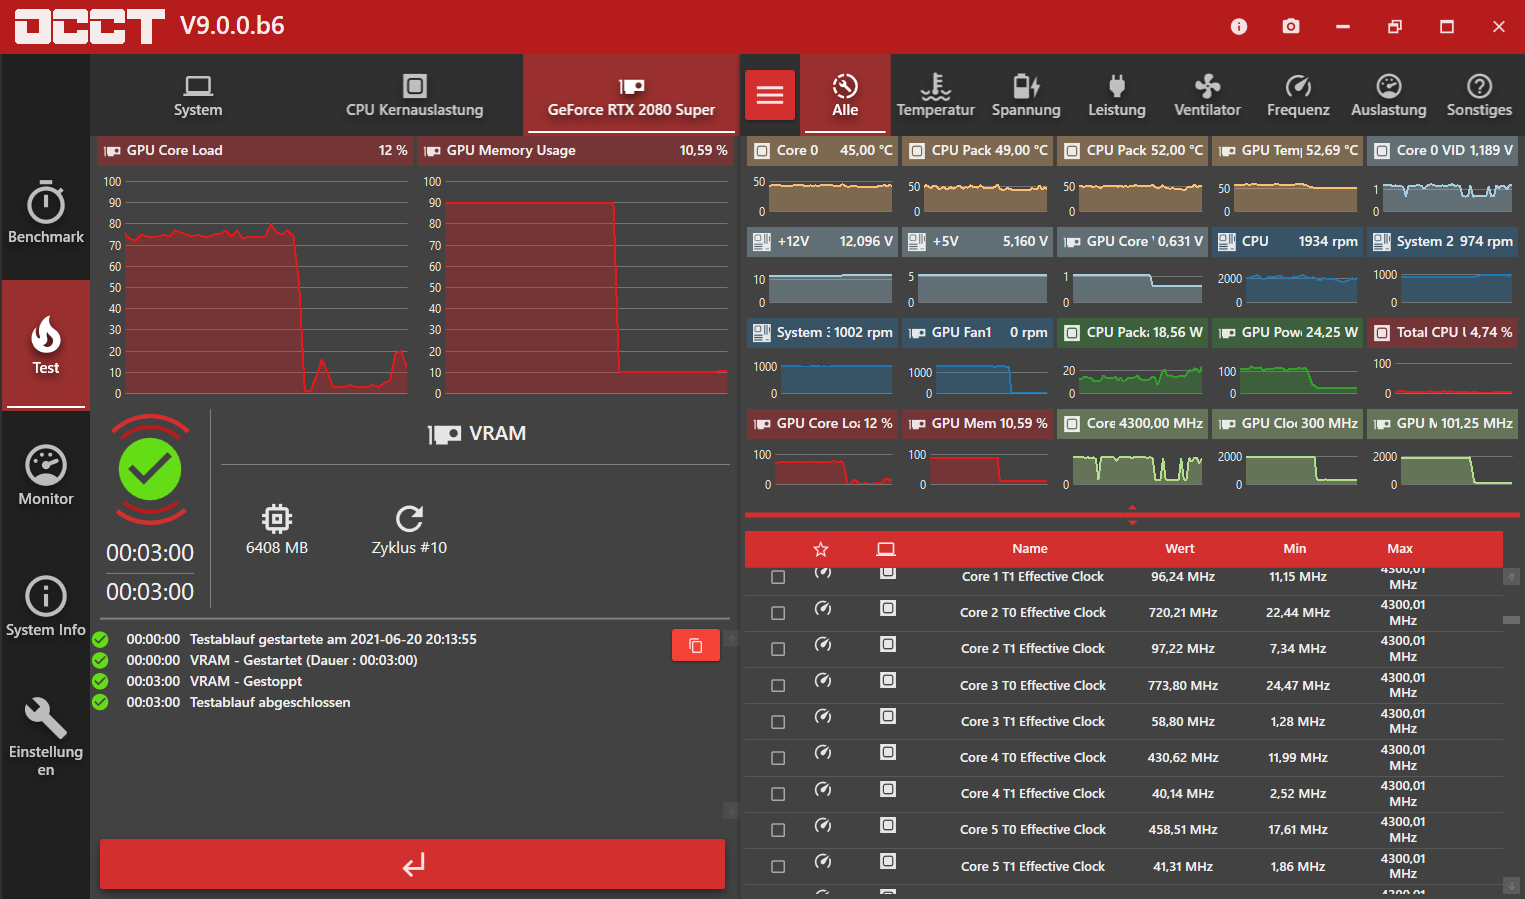Click the GPU Core Load chart header
Screen dimensions: 1525x899
255,150
